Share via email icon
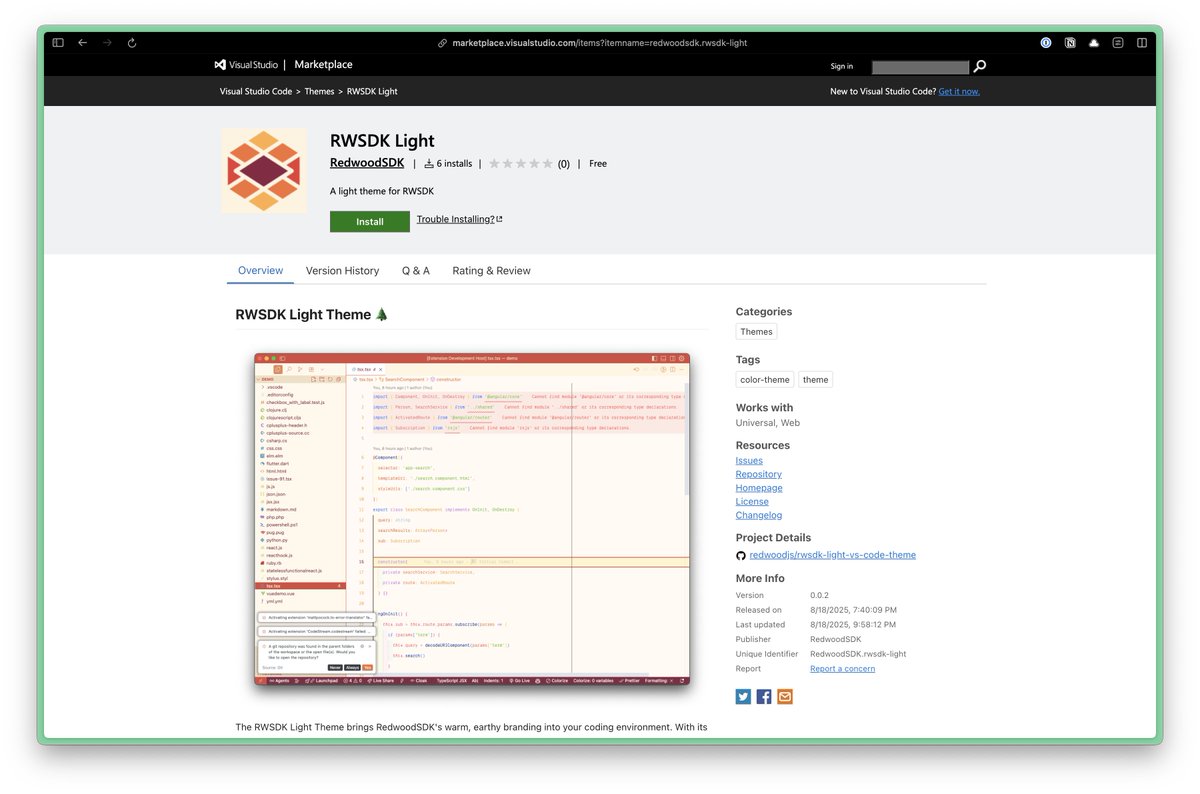 785,696
